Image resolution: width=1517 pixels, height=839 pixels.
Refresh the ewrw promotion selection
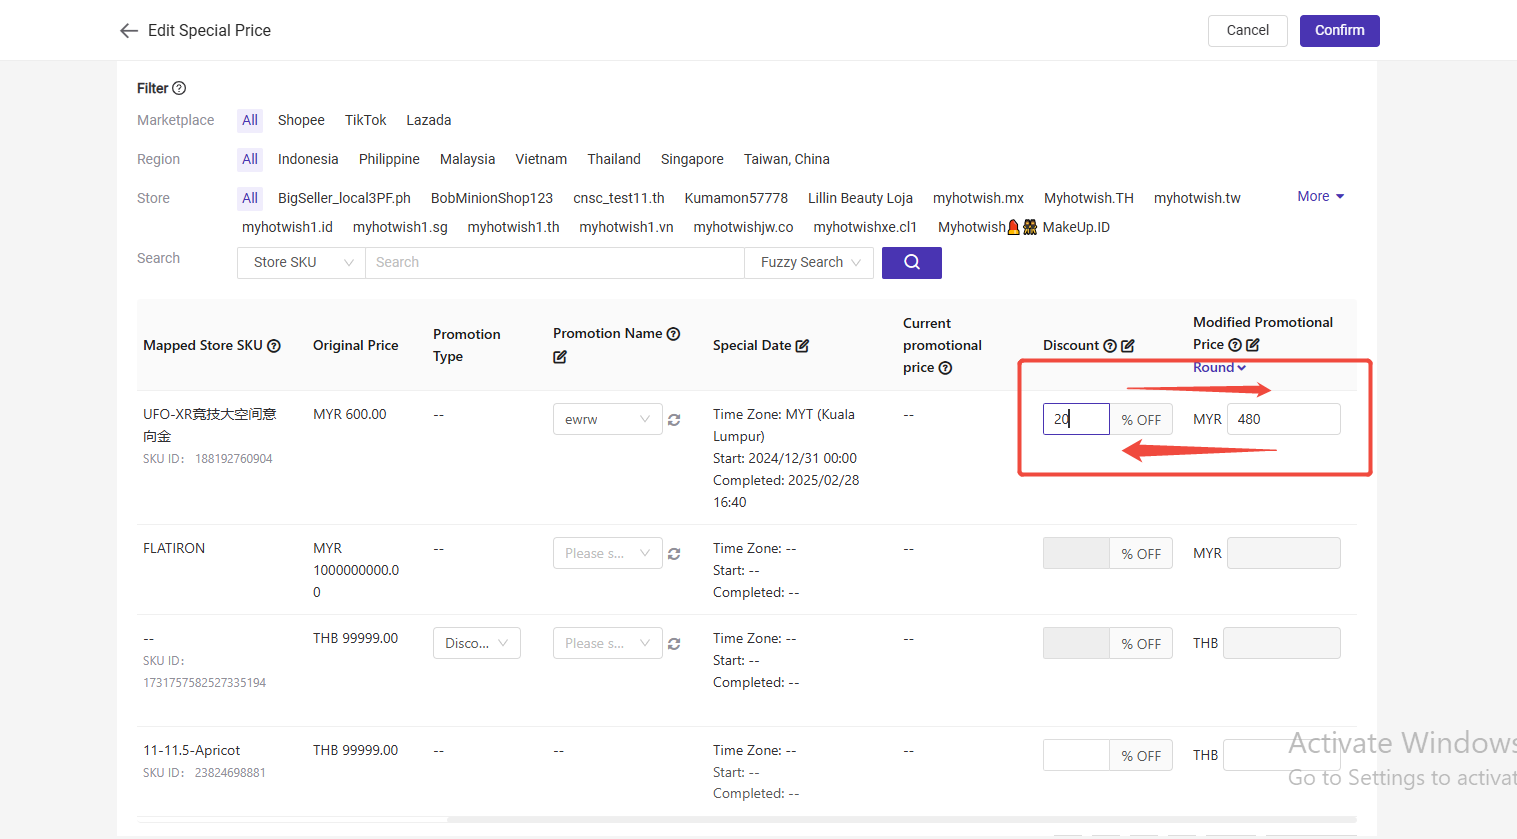click(673, 419)
